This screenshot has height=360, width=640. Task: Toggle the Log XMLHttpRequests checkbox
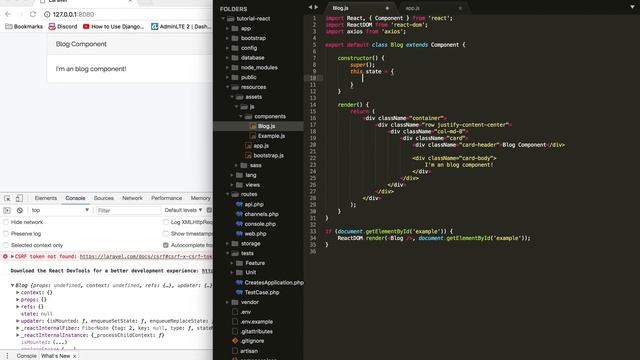coord(166,222)
